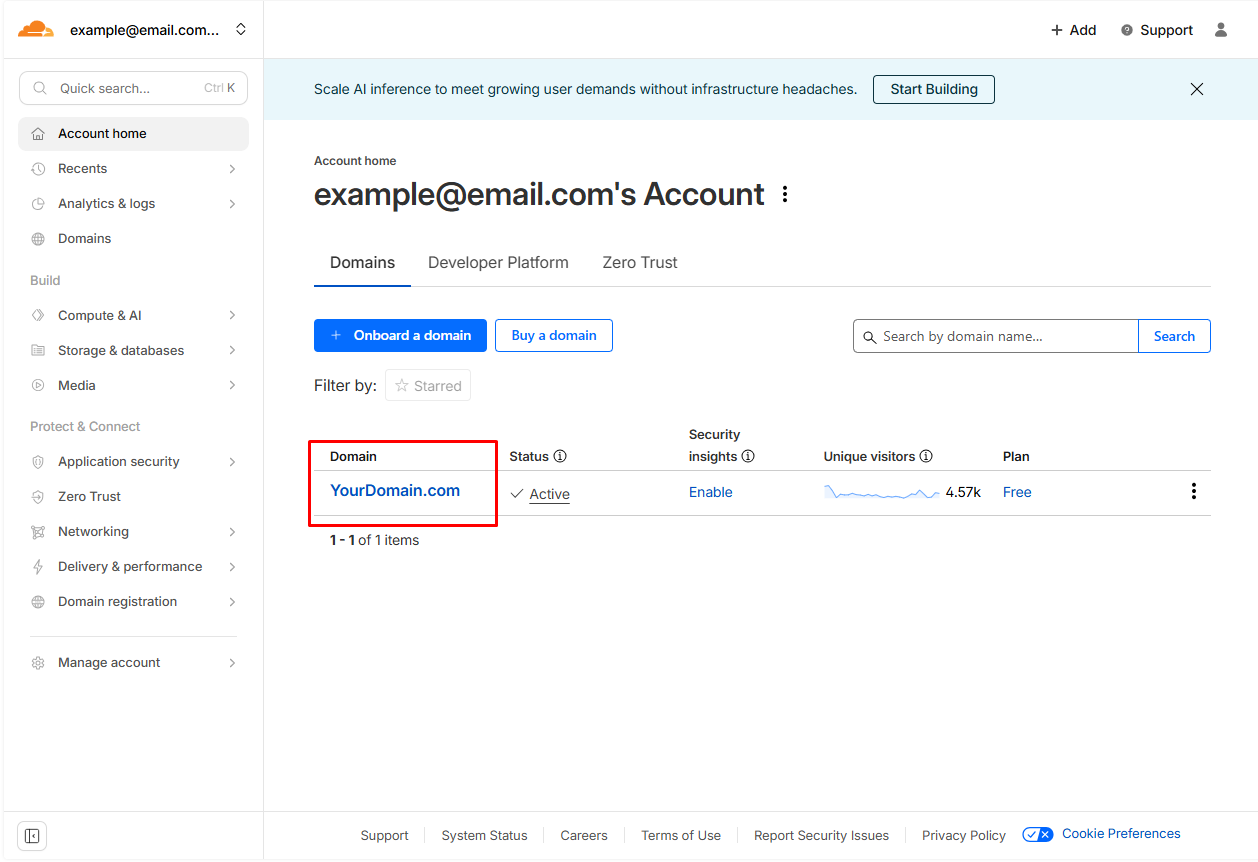Switch to the Developer Platform tab
This screenshot has height=862, width=1258.
click(x=498, y=263)
